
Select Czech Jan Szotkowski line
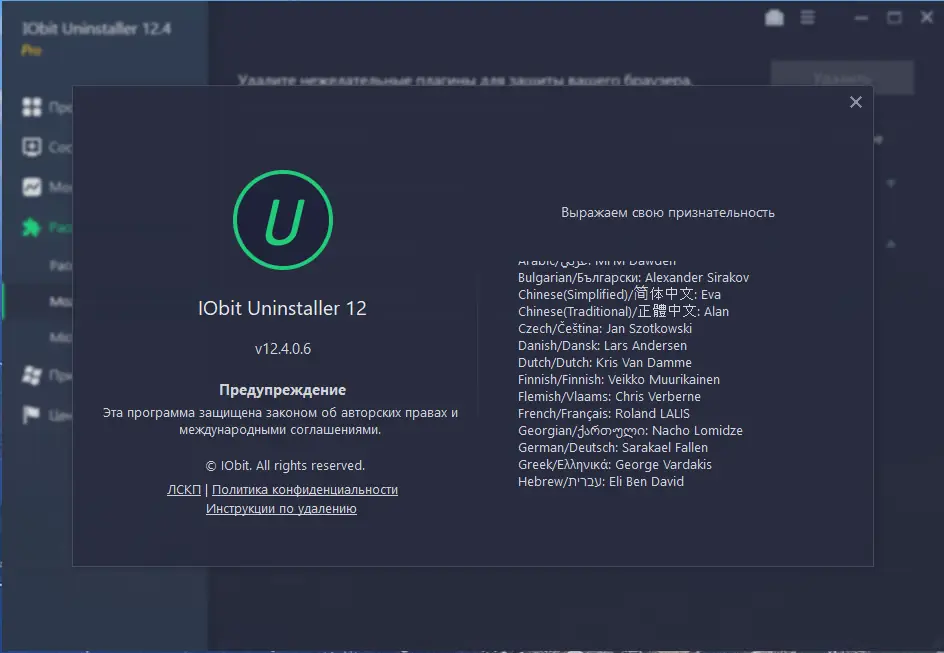tap(604, 329)
